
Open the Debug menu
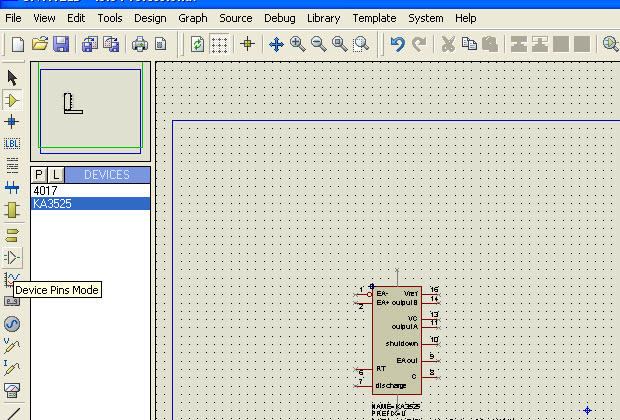pyautogui.click(x=280, y=18)
